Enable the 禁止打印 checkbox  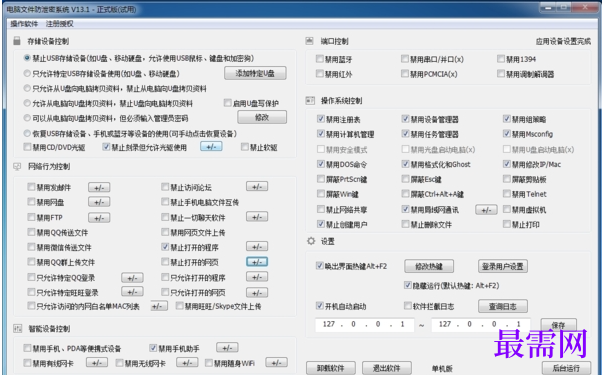tap(507, 224)
